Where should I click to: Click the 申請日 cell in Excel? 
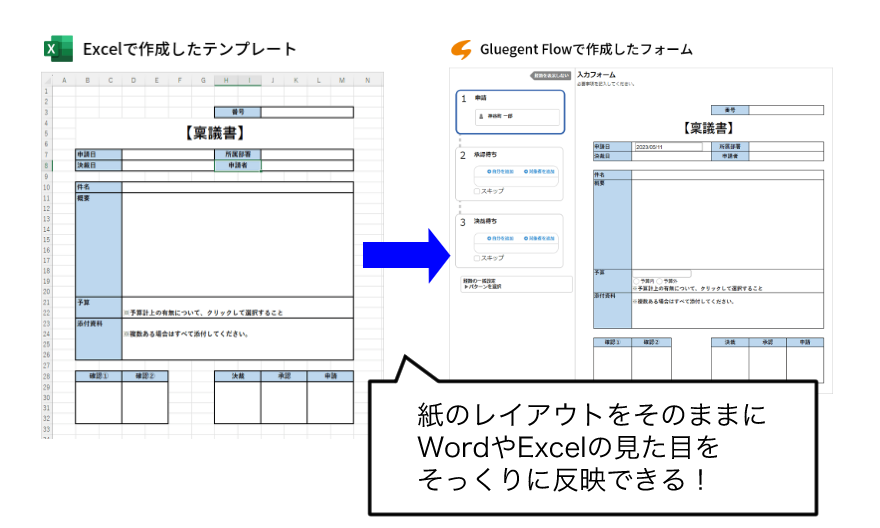point(99,154)
